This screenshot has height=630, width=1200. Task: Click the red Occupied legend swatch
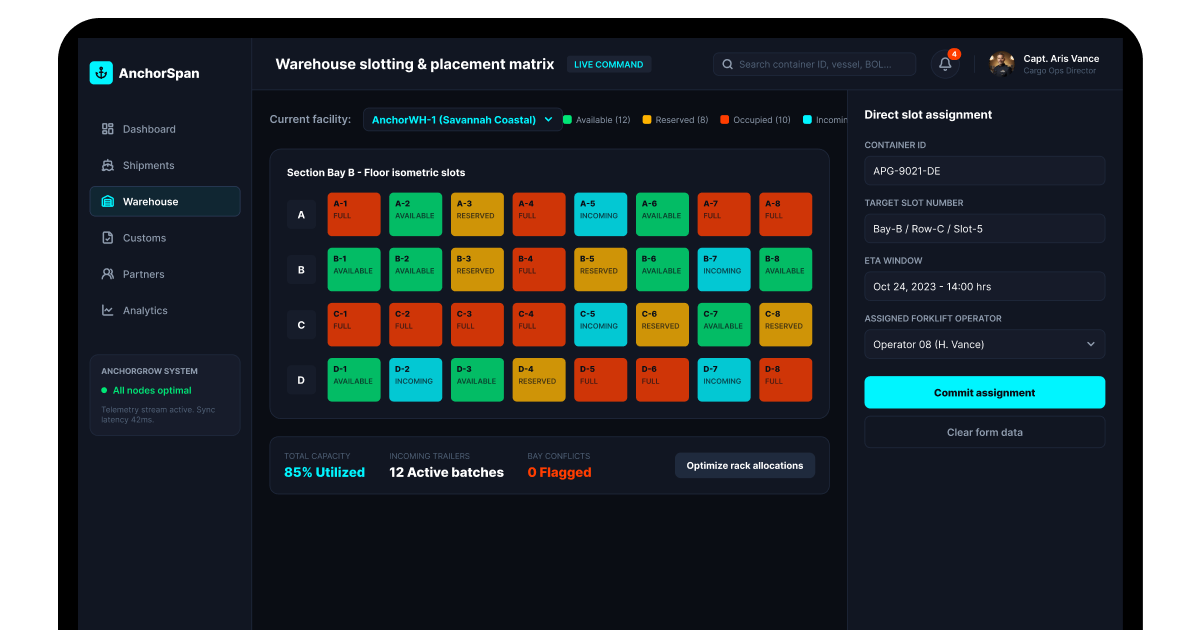click(x=725, y=120)
